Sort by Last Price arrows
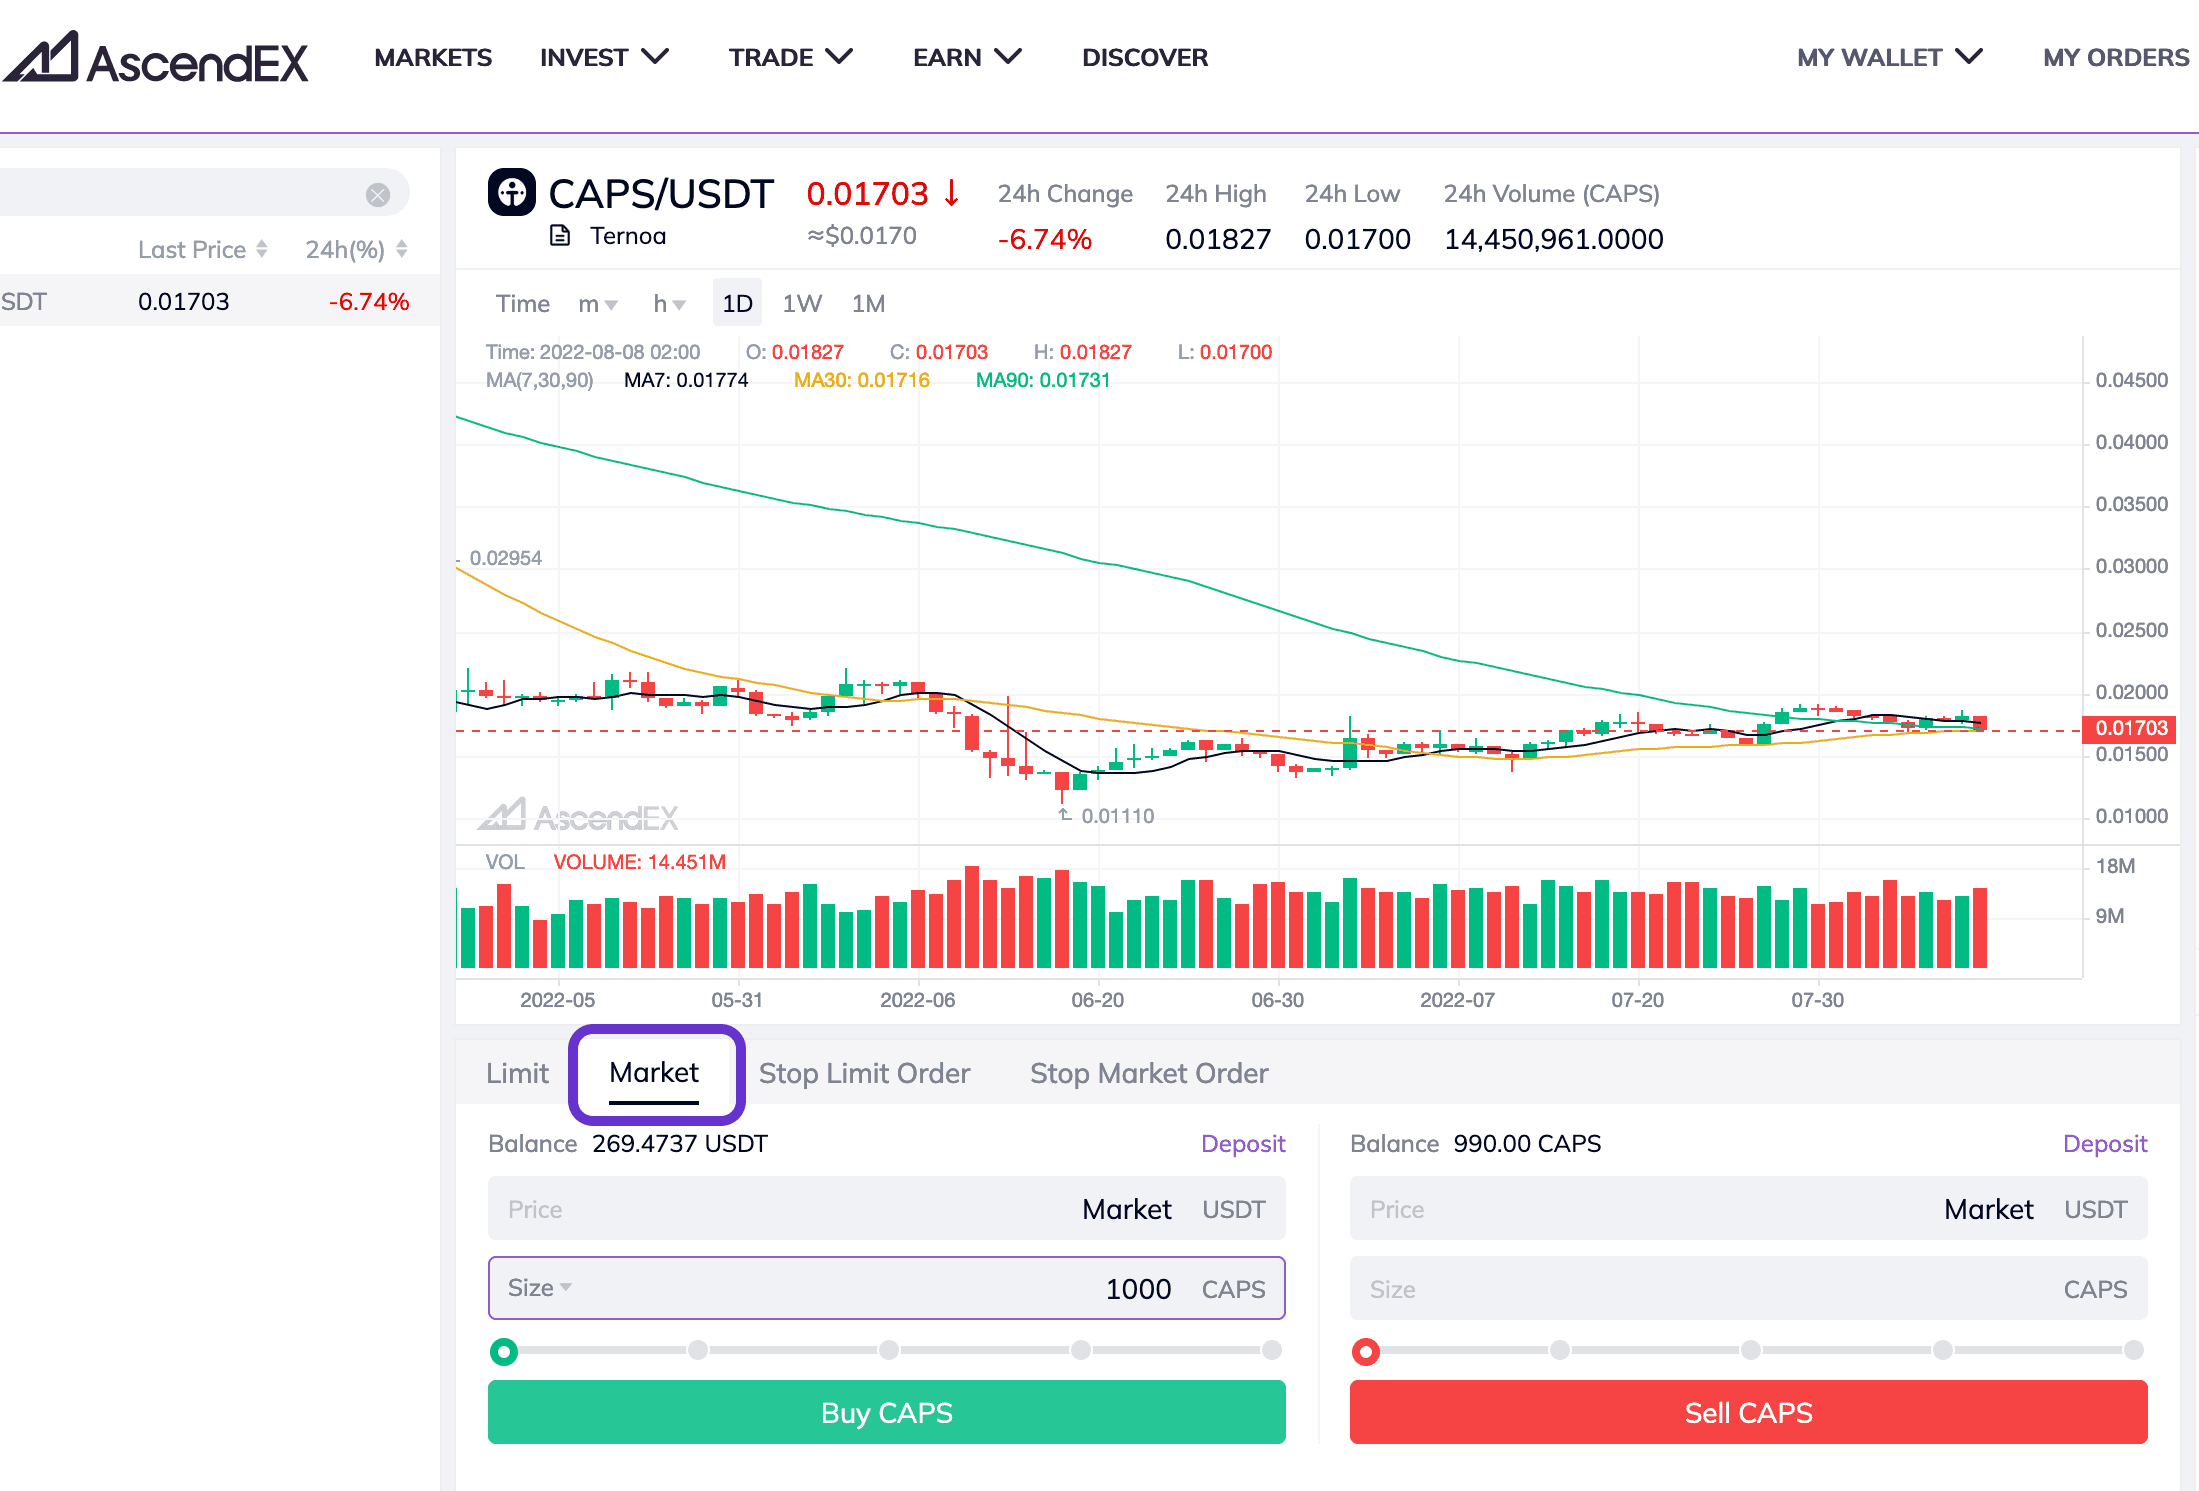 coord(262,249)
